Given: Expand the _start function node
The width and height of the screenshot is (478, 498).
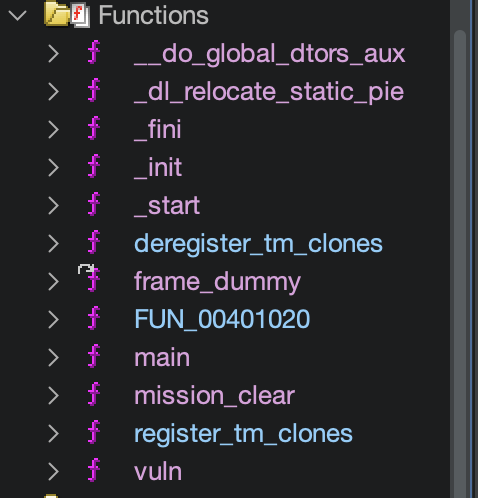Looking at the screenshot, I should point(54,206).
